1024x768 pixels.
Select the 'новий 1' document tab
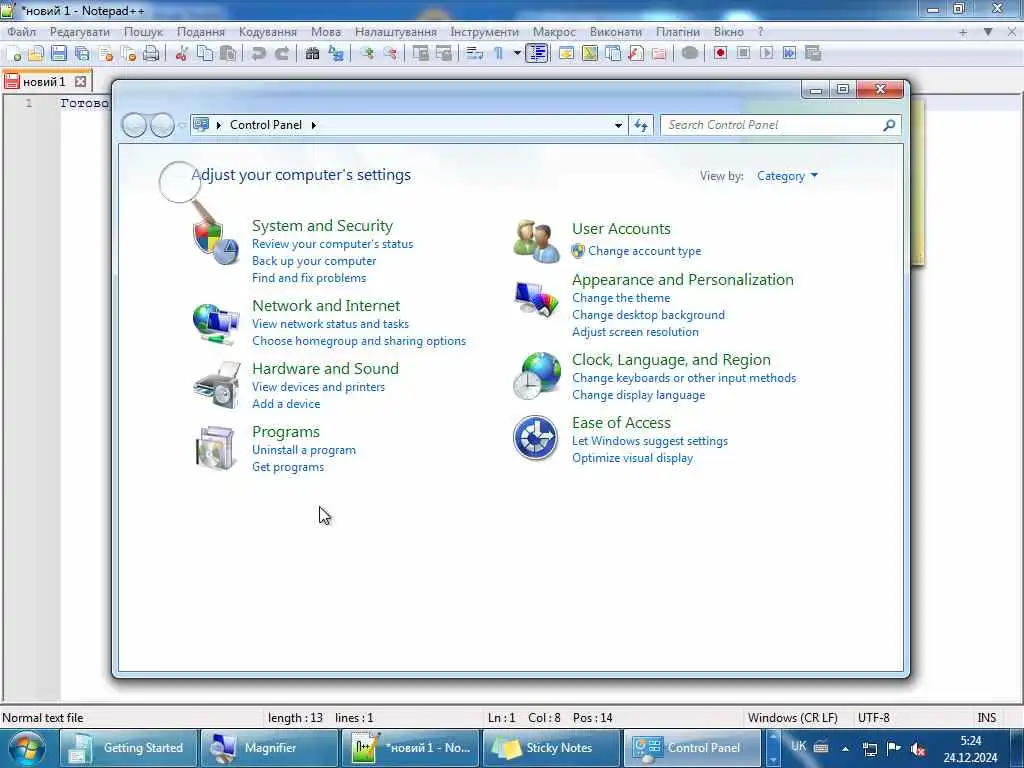[x=44, y=82]
